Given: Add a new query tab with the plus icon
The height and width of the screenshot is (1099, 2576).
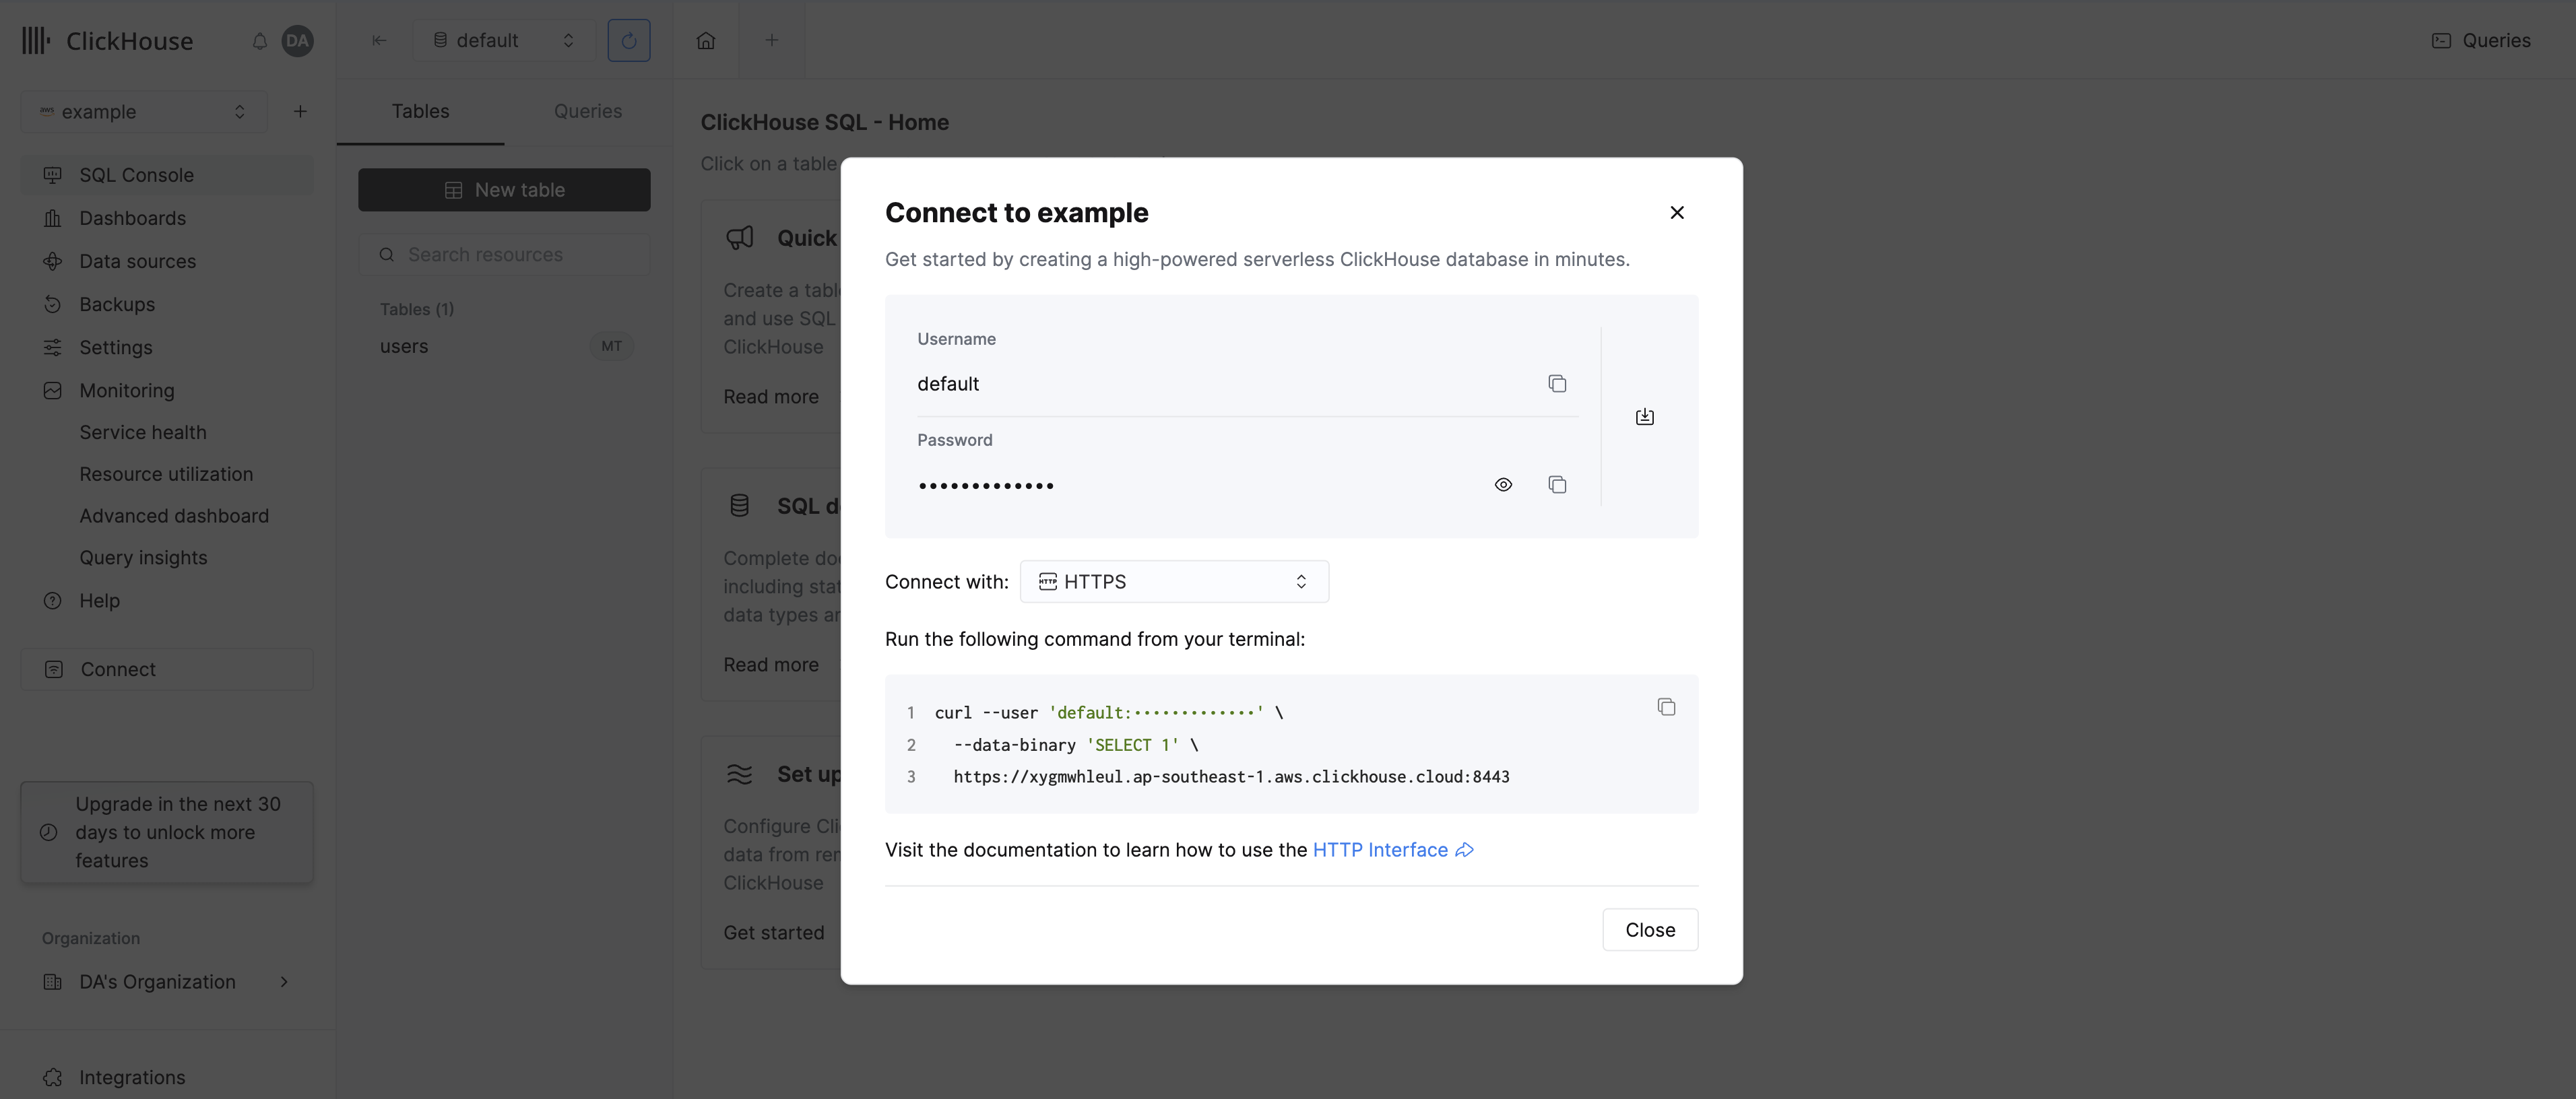Looking at the screenshot, I should coord(771,40).
